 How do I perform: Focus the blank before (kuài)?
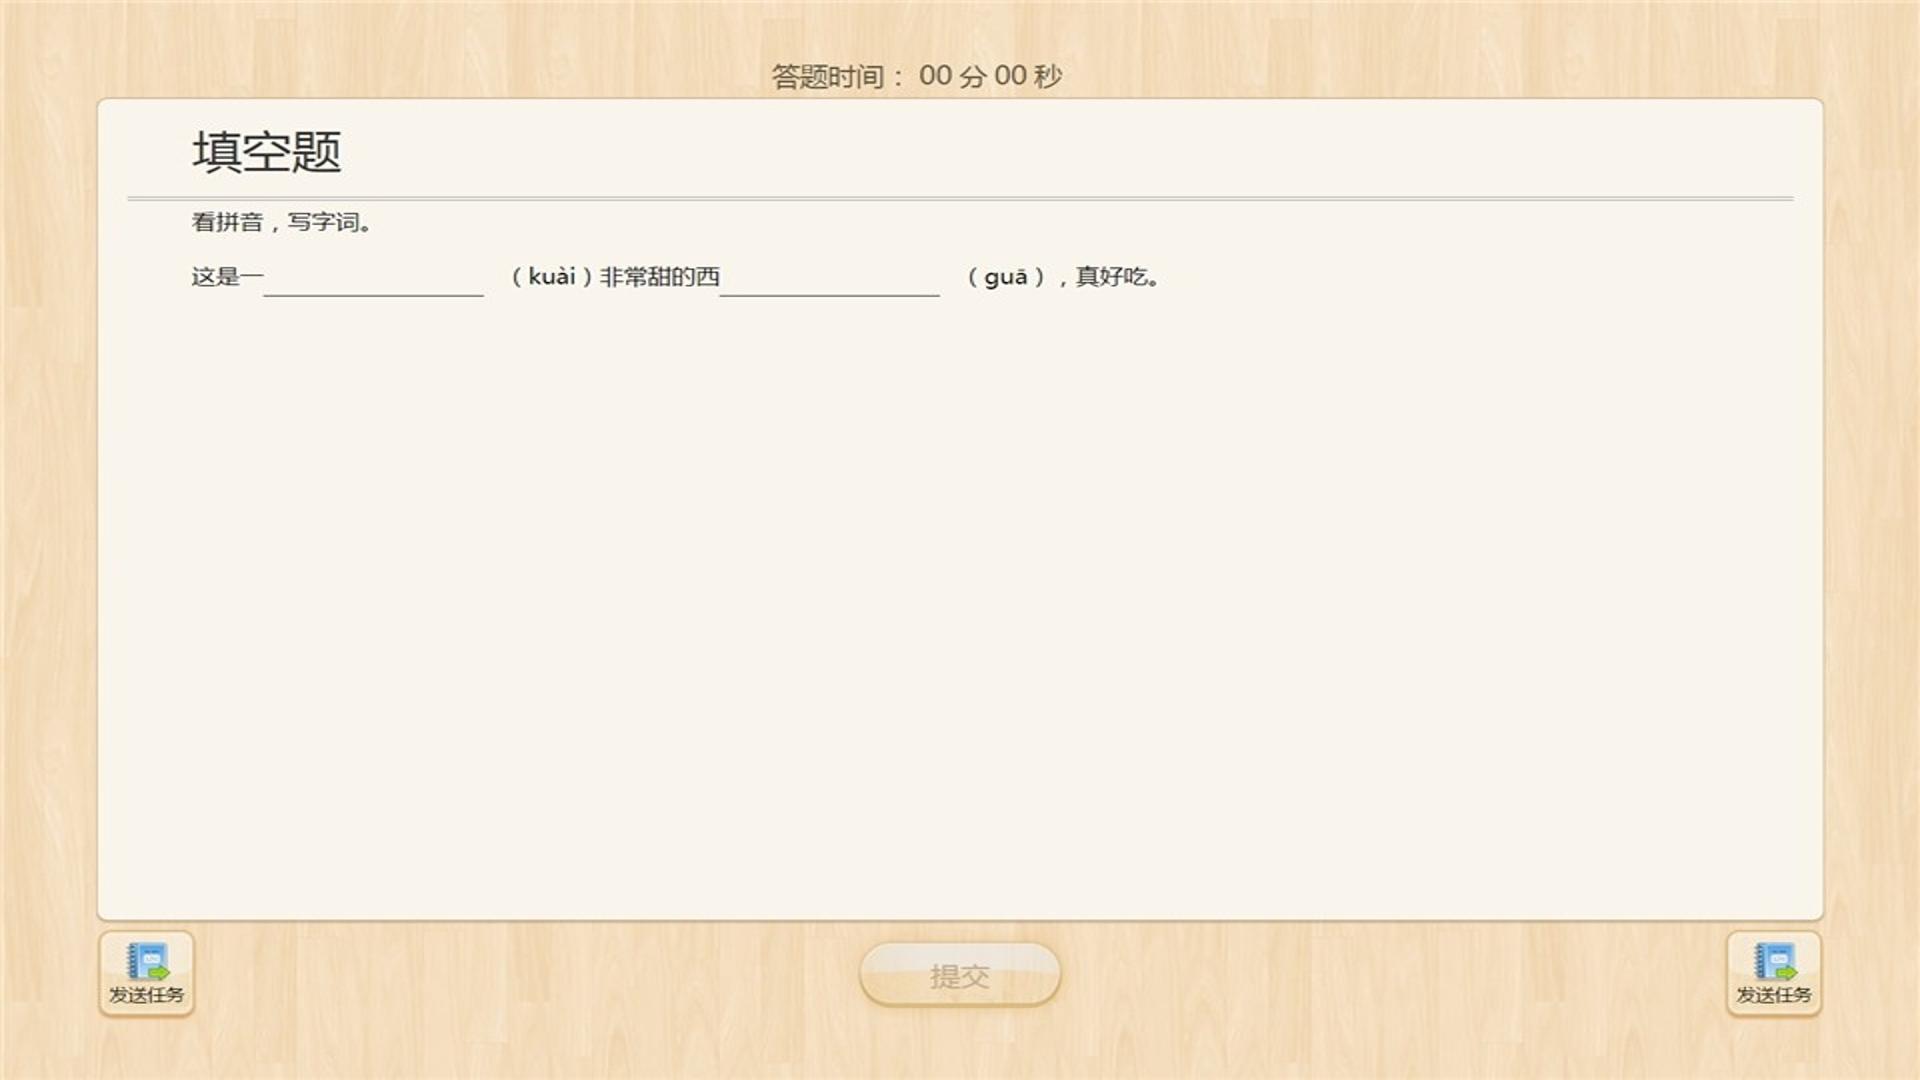click(373, 278)
